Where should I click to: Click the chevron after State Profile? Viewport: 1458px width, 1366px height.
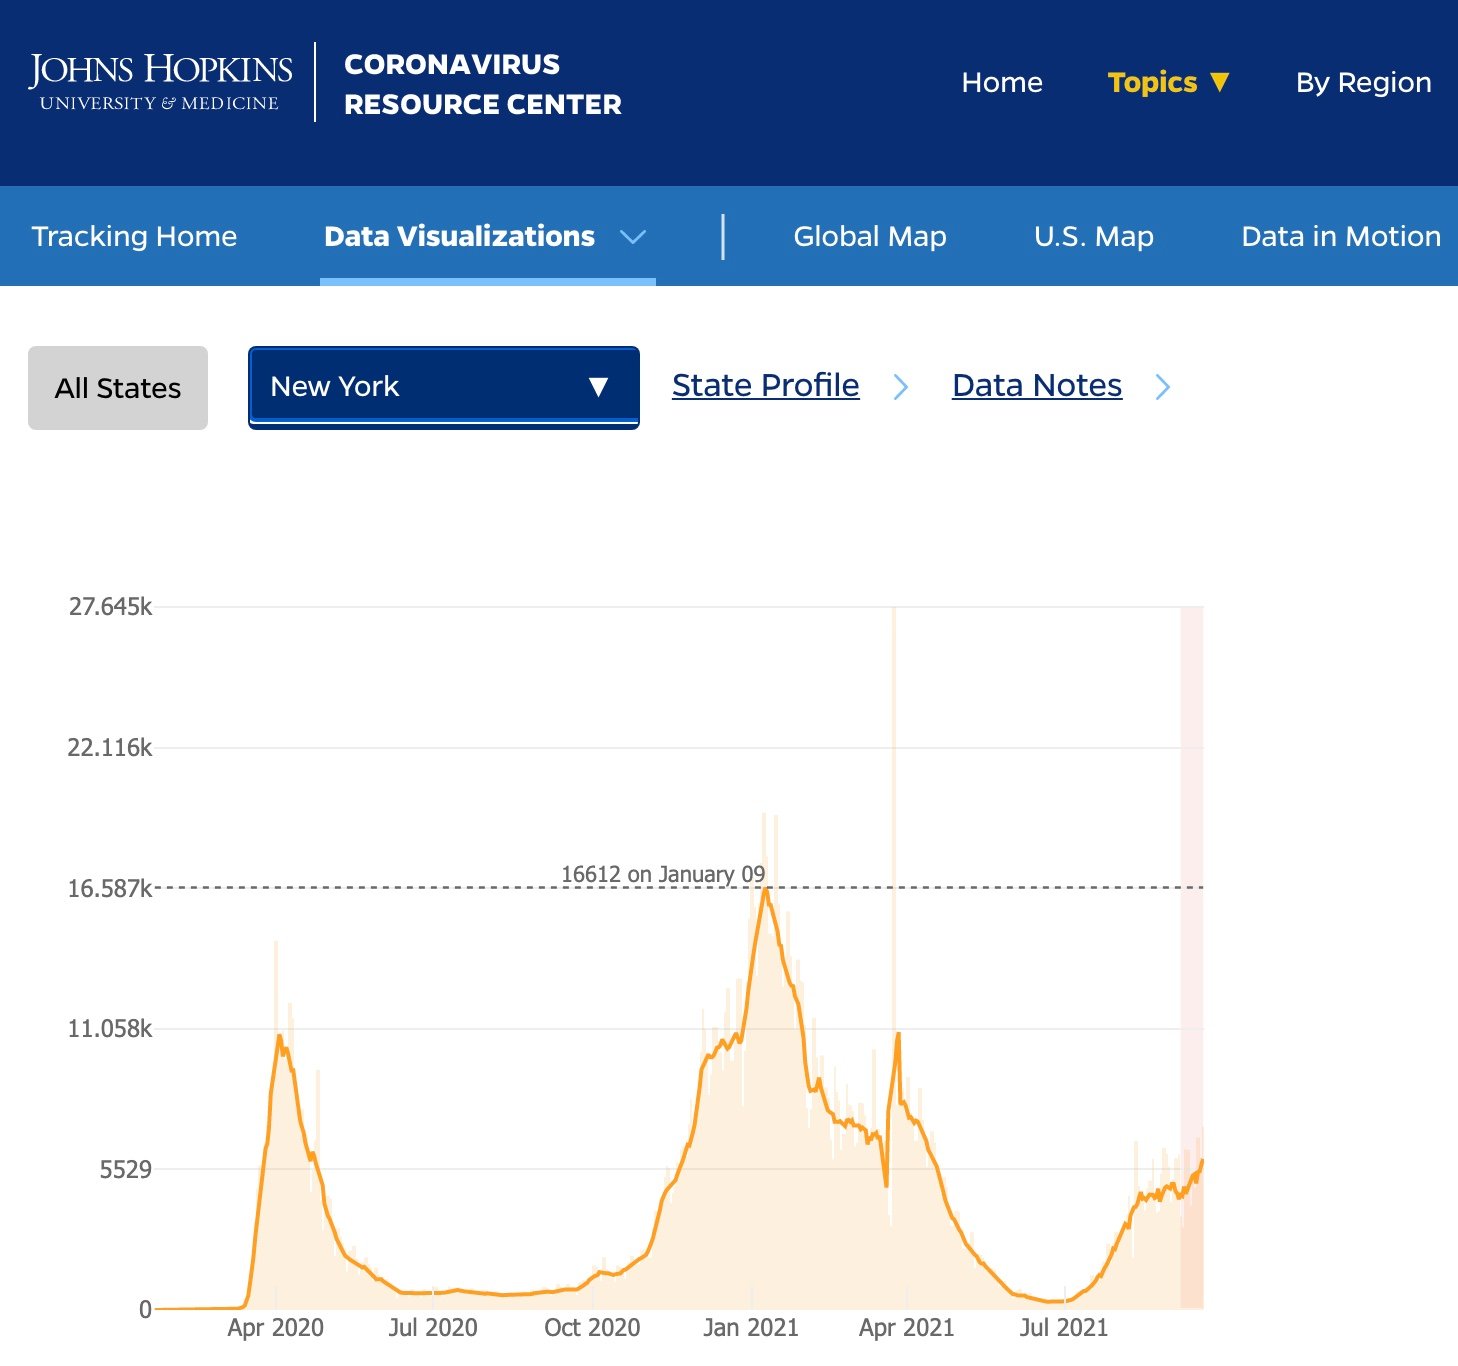(901, 387)
